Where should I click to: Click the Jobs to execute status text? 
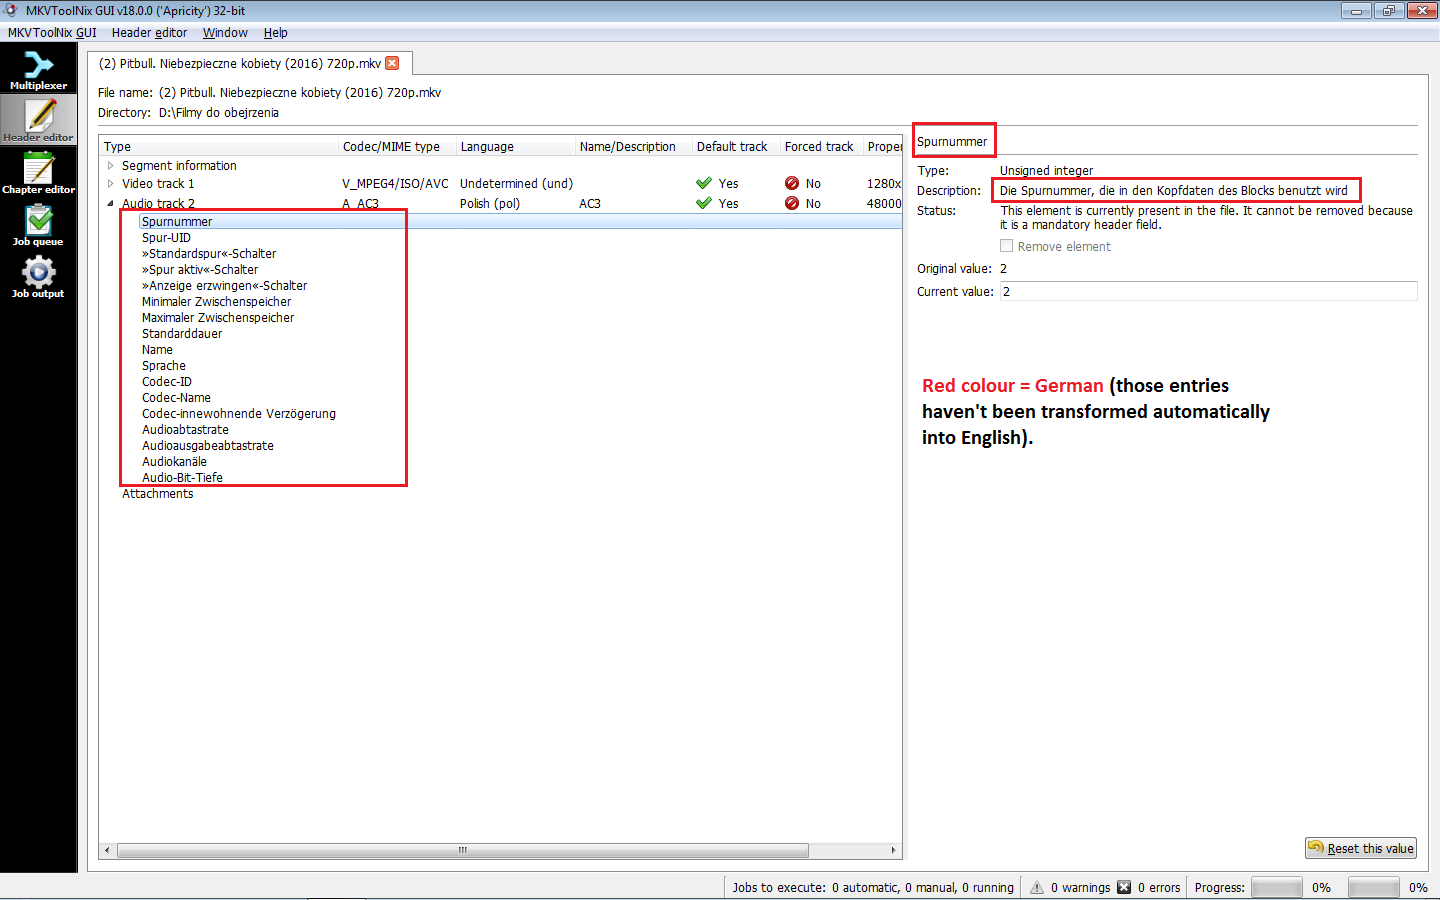point(873,887)
